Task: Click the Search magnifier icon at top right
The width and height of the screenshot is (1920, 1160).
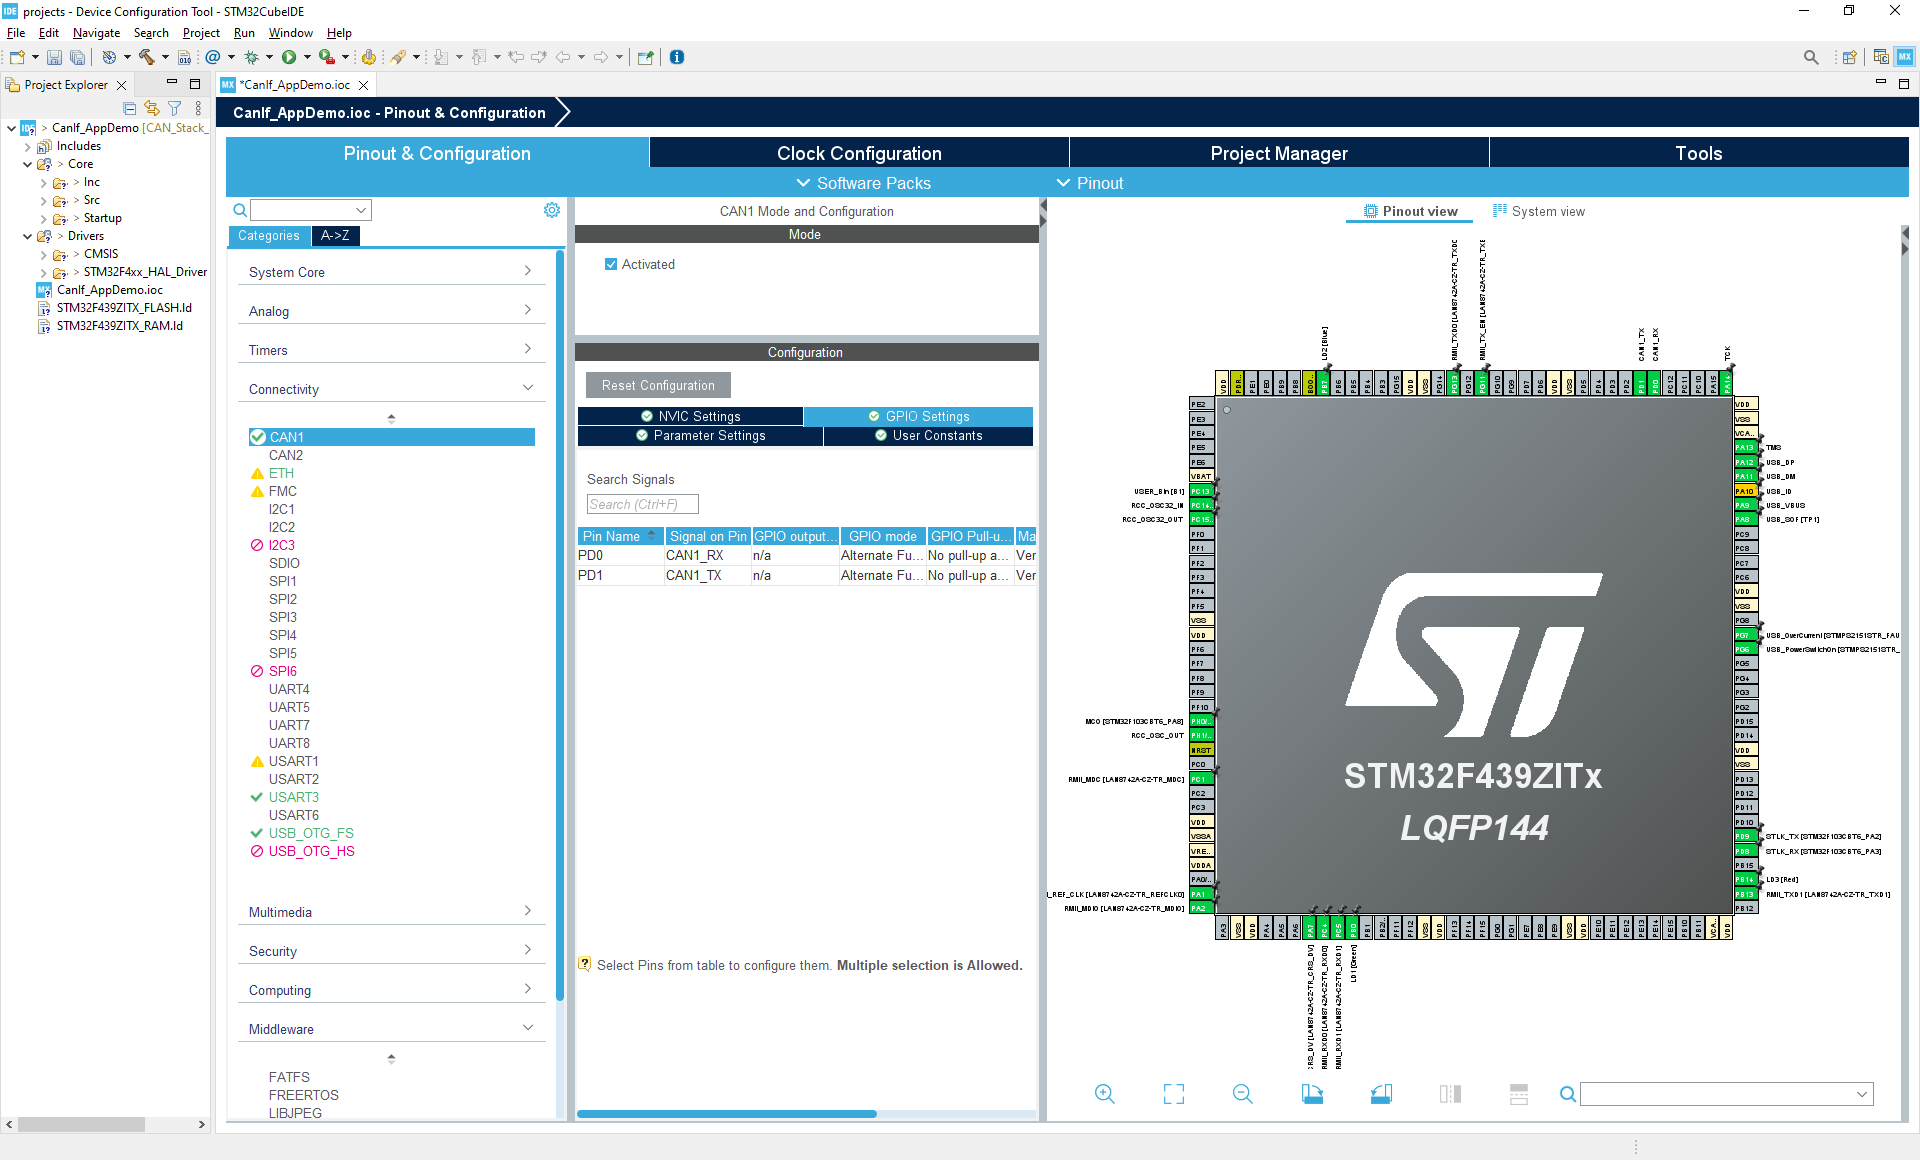Action: [x=1811, y=57]
